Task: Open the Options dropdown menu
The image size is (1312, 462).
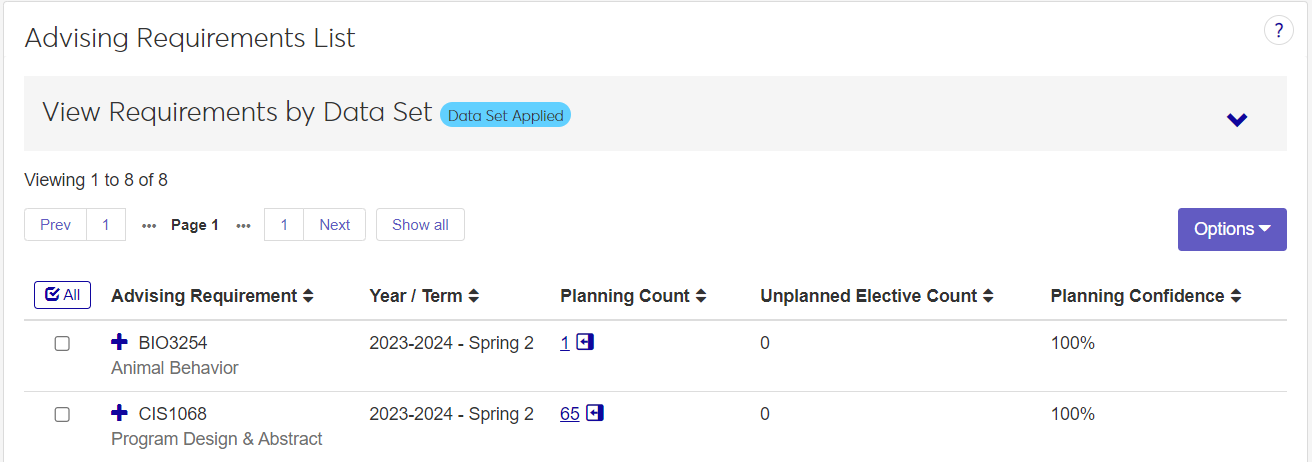Action: 1231,229
